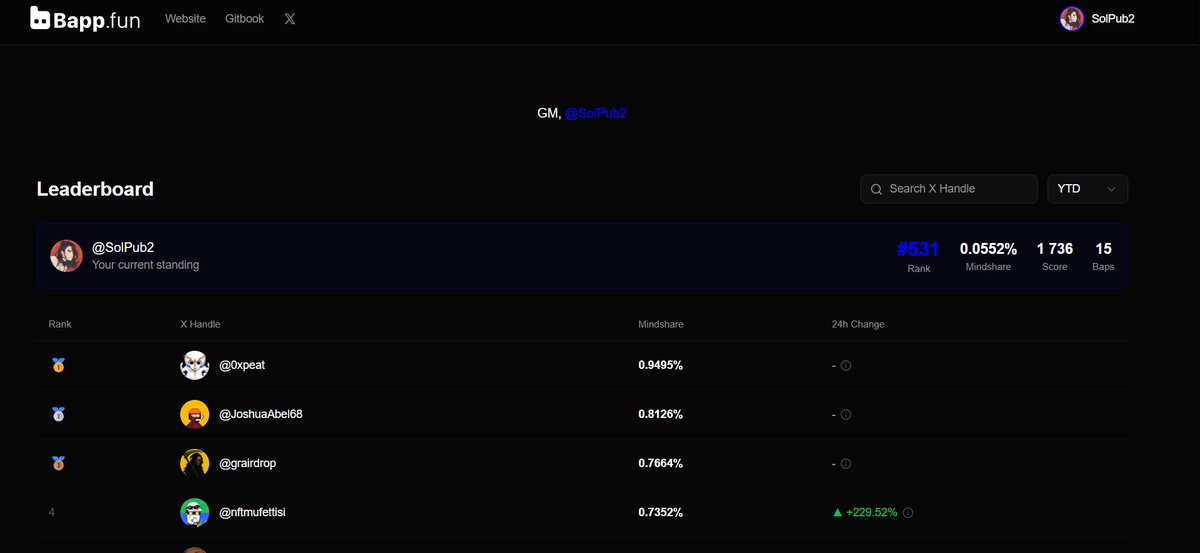The image size is (1200, 553).
Task: Click the 0.7664% mindshare cell
Action: pyautogui.click(x=661, y=463)
